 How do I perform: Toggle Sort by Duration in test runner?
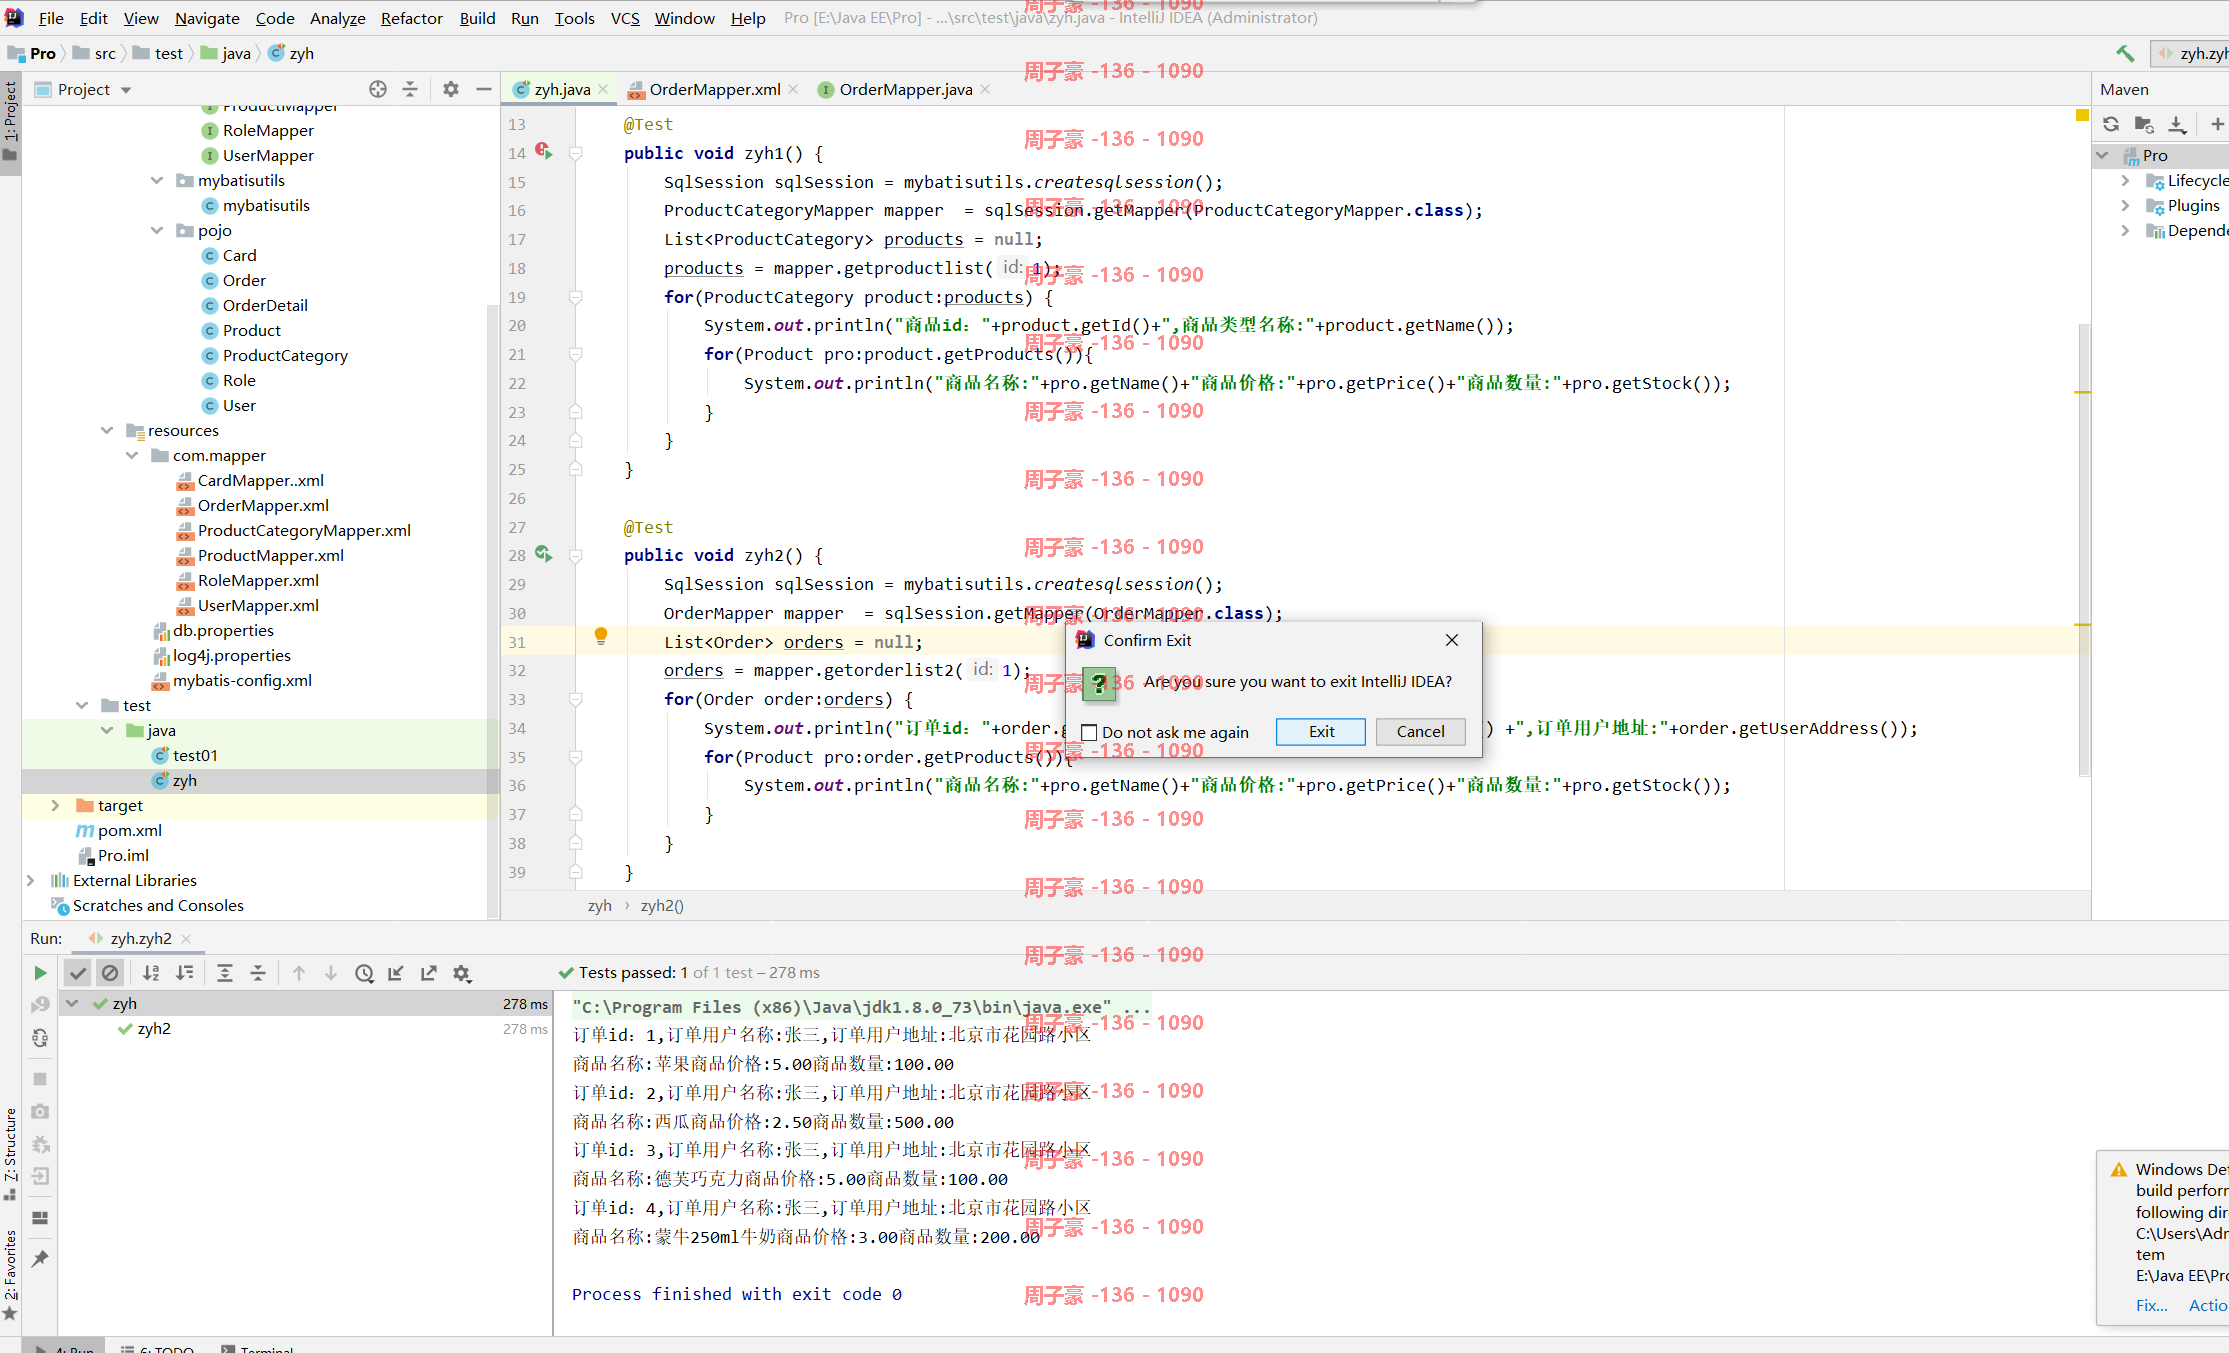point(185,972)
